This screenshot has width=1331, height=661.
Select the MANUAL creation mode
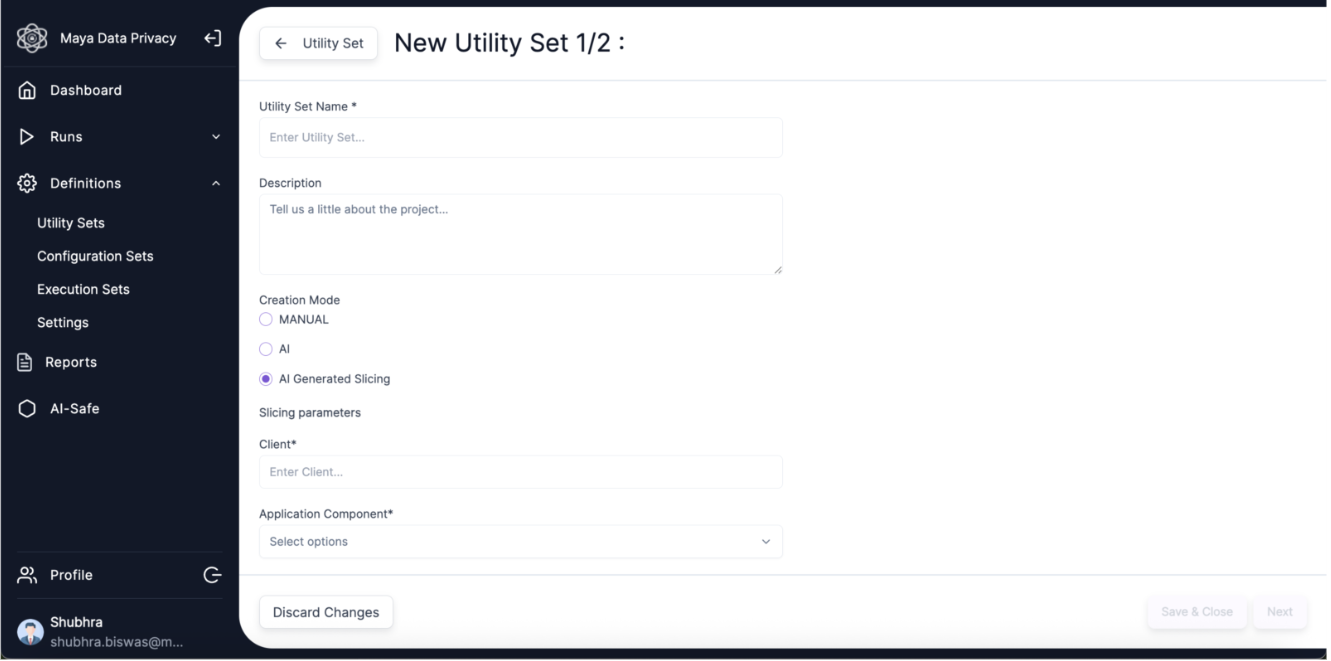pyautogui.click(x=266, y=320)
